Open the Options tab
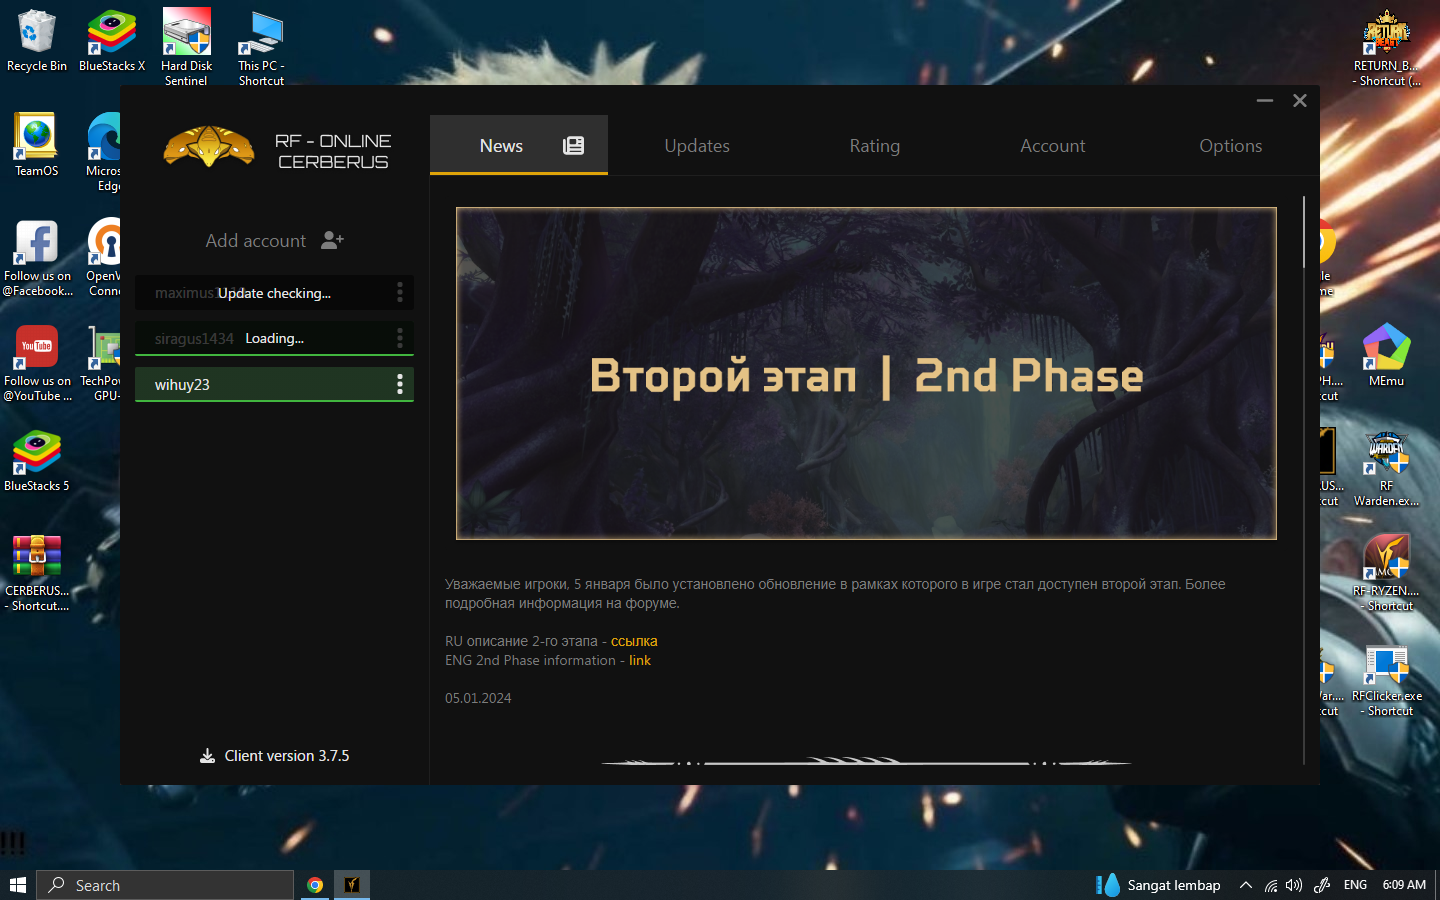Screen dimensions: 1440x900 click(1231, 145)
